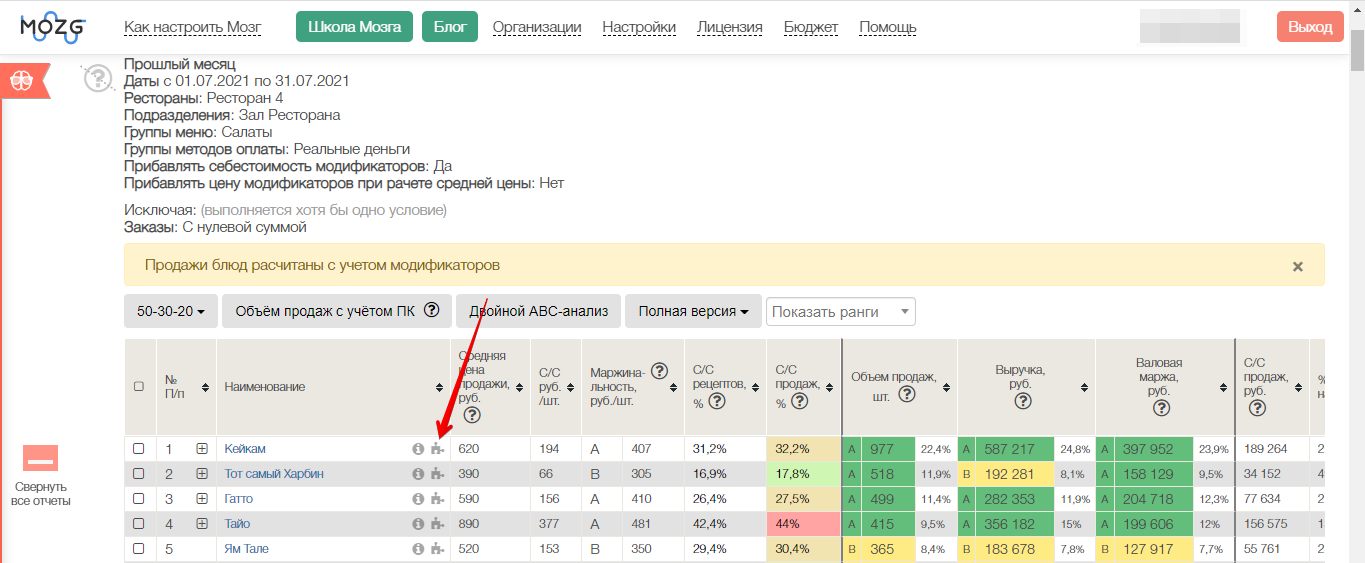Expand the Тот самый Харбин row with plus icon
The height and width of the screenshot is (563, 1365).
201,474
